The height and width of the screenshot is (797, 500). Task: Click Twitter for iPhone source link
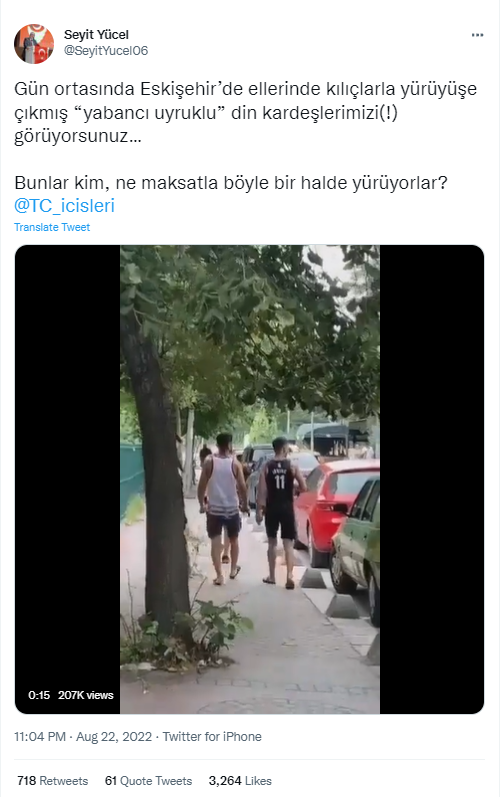click(212, 737)
